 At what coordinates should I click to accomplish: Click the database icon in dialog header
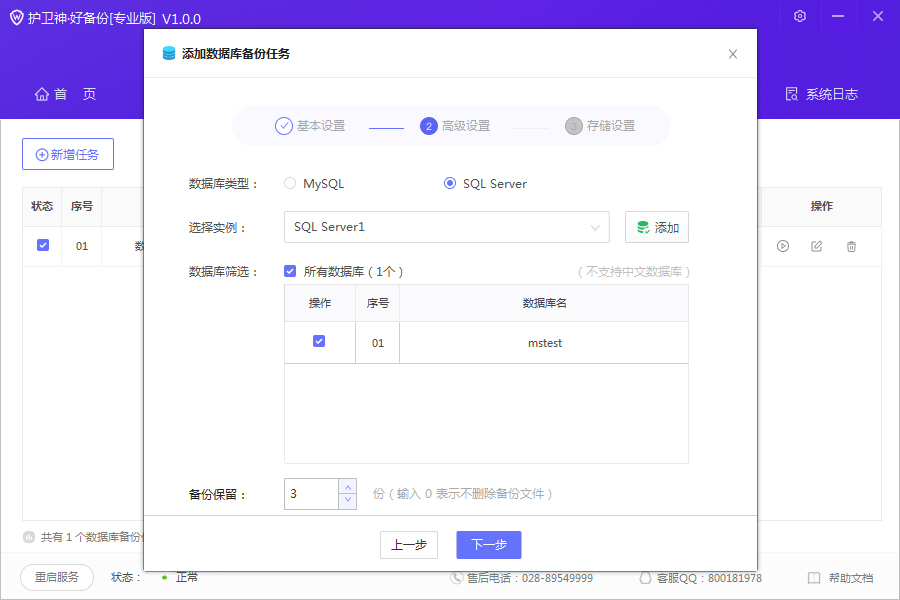point(169,53)
